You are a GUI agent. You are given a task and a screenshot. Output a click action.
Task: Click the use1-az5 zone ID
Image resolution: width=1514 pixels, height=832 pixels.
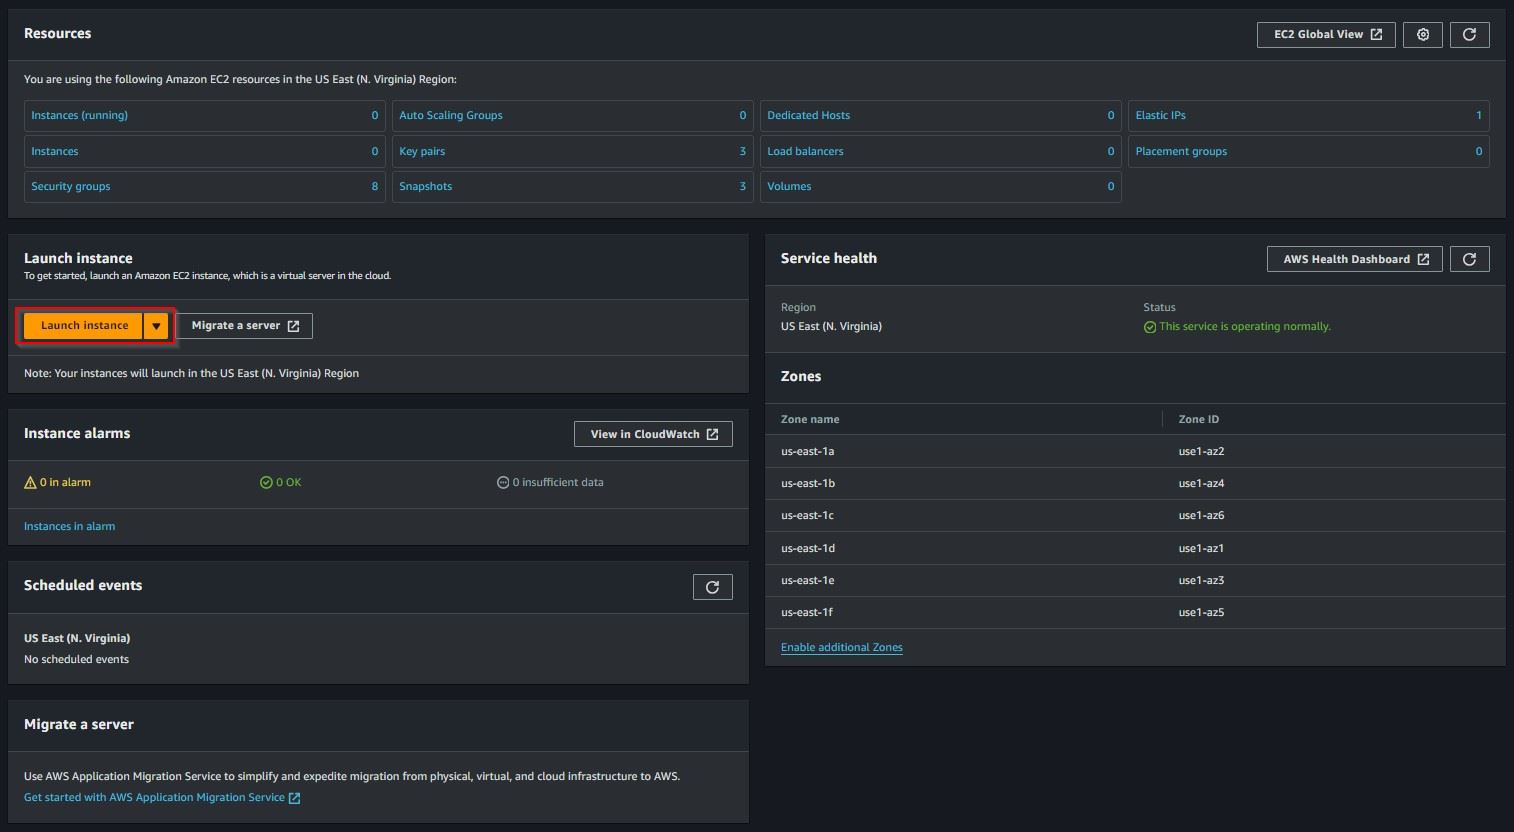[x=1201, y=612]
